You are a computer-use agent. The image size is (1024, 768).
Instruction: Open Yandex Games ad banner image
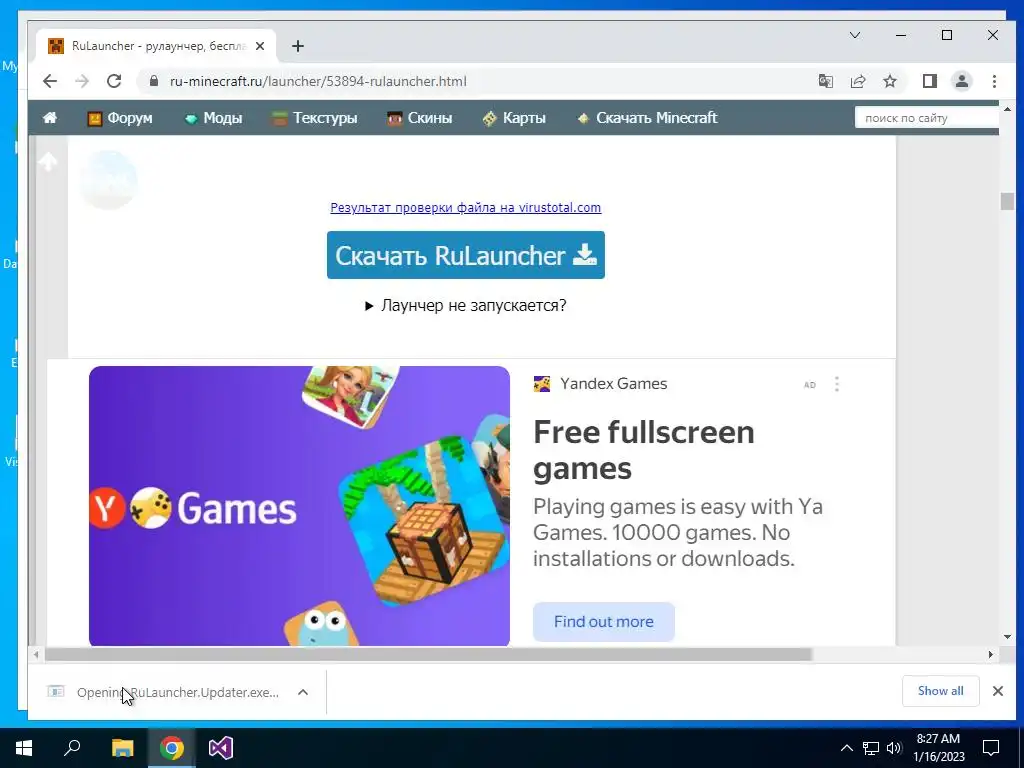(x=299, y=506)
